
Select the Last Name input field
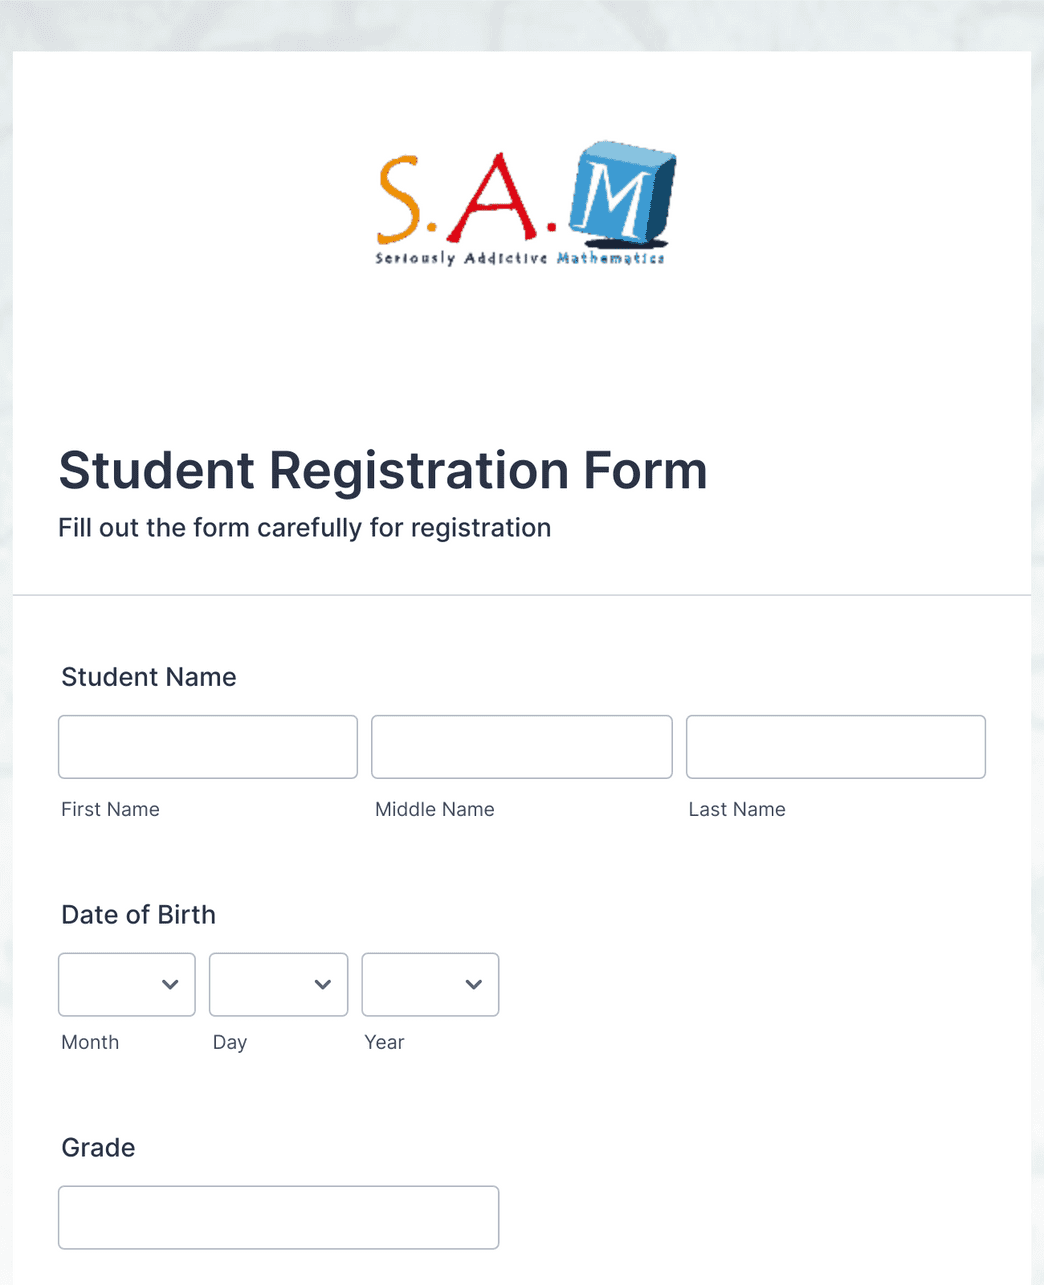coord(835,746)
